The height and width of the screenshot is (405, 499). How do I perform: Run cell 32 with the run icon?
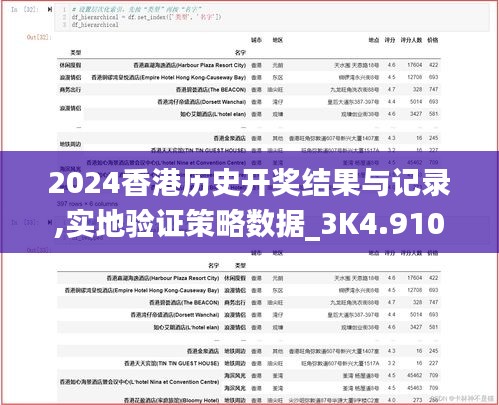point(50,9)
